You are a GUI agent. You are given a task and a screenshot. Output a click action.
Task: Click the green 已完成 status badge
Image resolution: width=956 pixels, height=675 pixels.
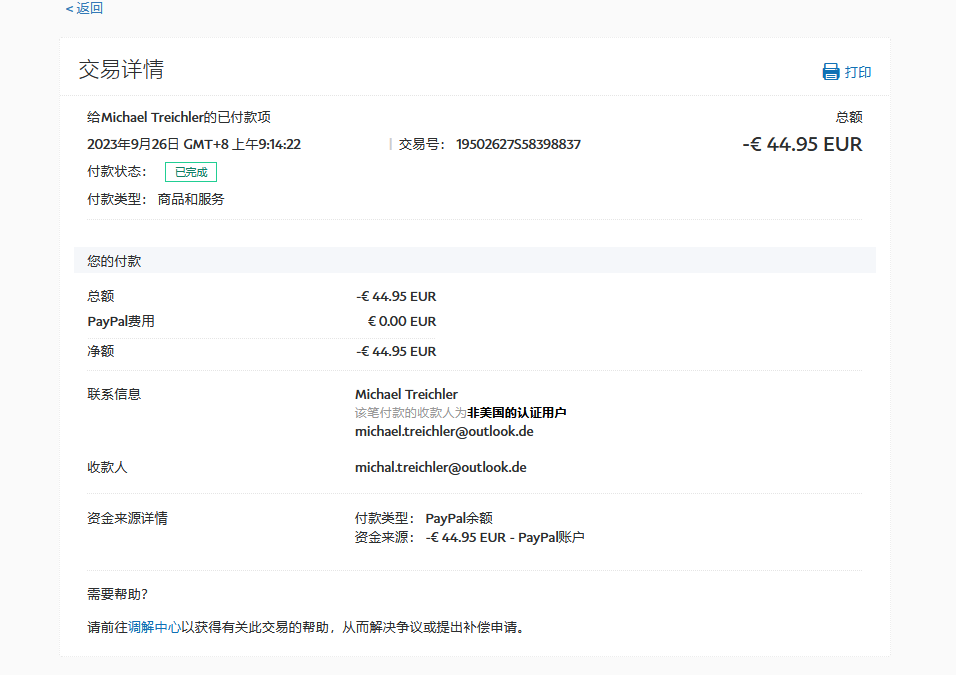tap(190, 172)
